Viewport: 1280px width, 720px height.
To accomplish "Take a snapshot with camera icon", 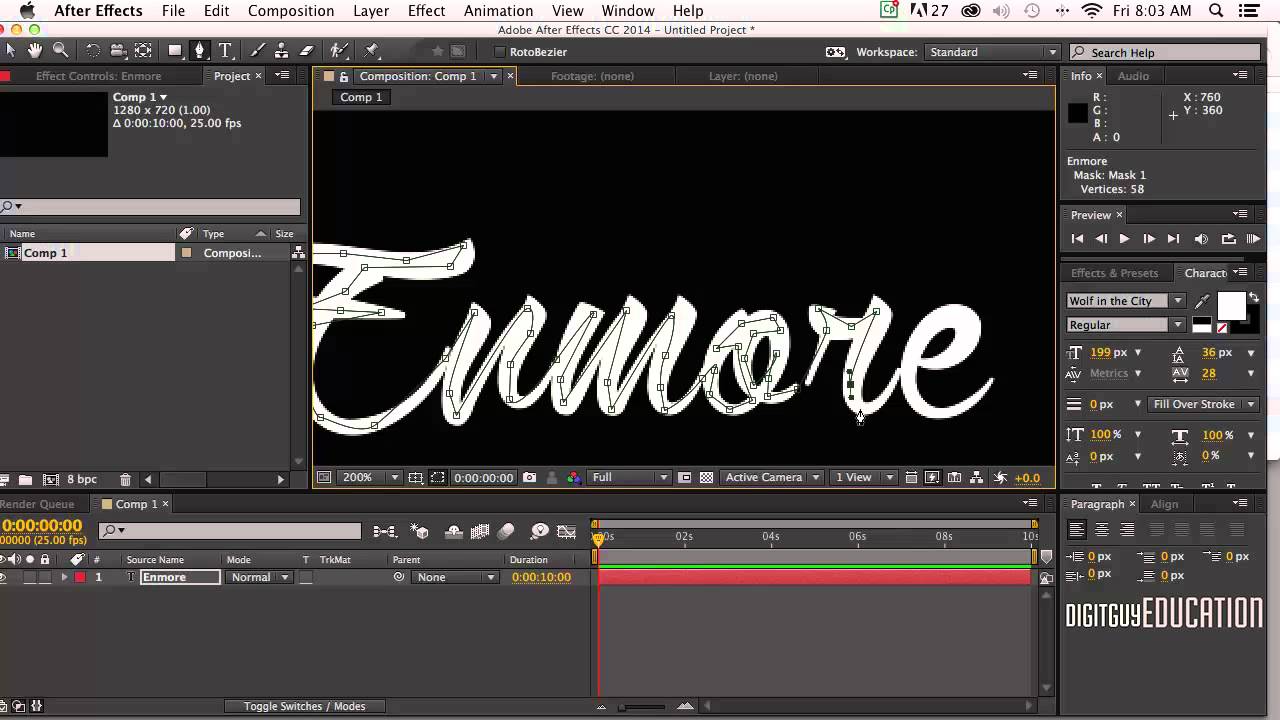I will pos(530,478).
